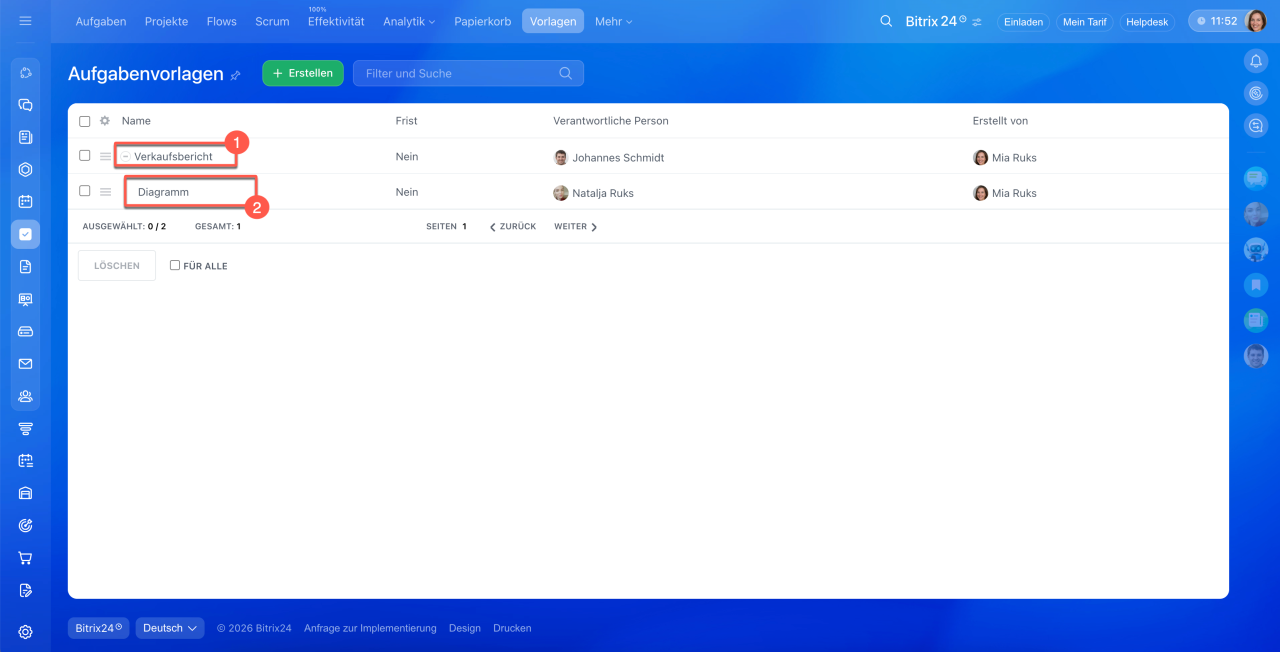
Task: Pin the Aufgabenvorlagen page with pin icon
Action: 236,75
